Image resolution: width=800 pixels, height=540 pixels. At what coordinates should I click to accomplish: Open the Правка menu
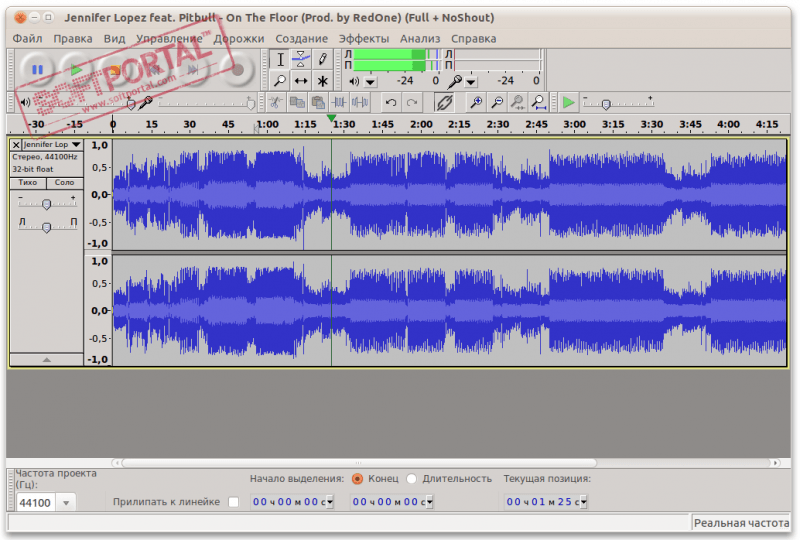pyautogui.click(x=73, y=39)
